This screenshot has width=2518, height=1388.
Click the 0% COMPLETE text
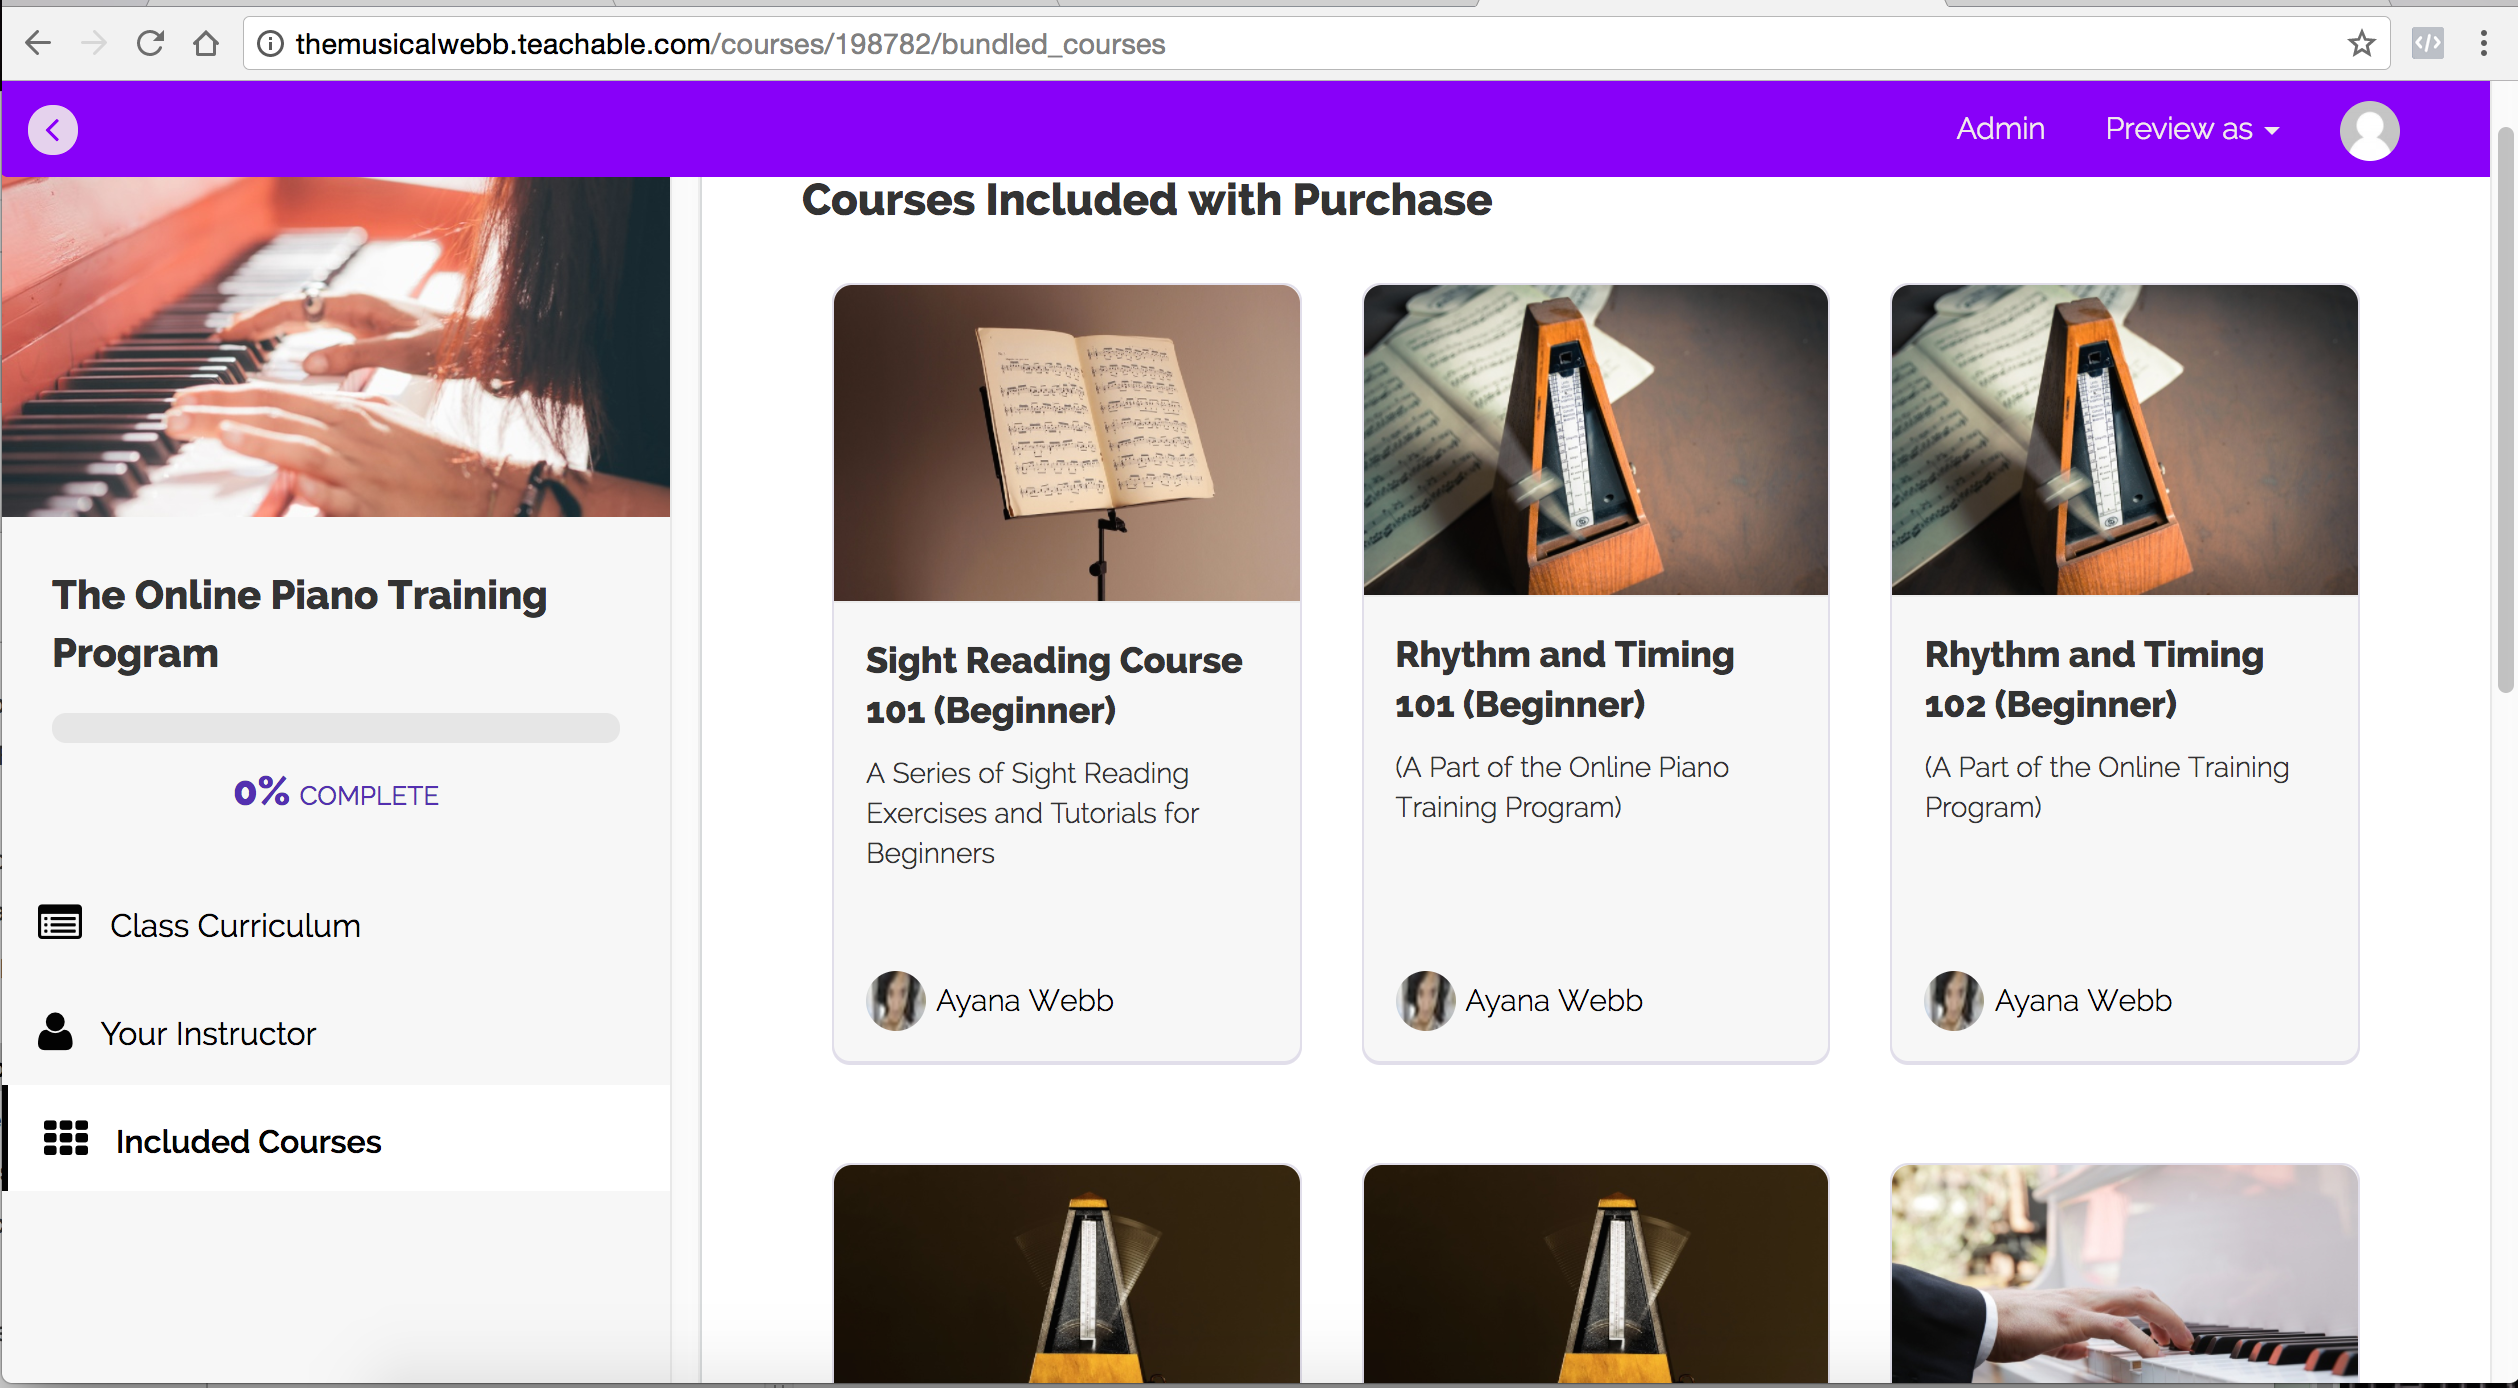pos(336,794)
